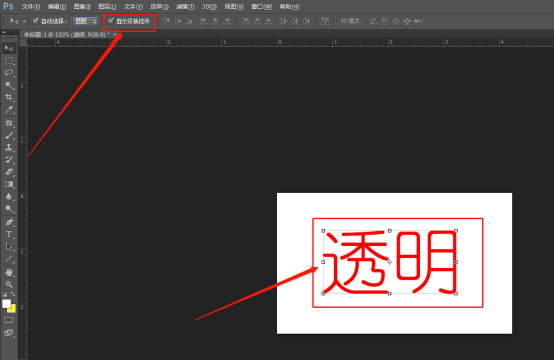Select the Eyedropper tool

[9, 110]
